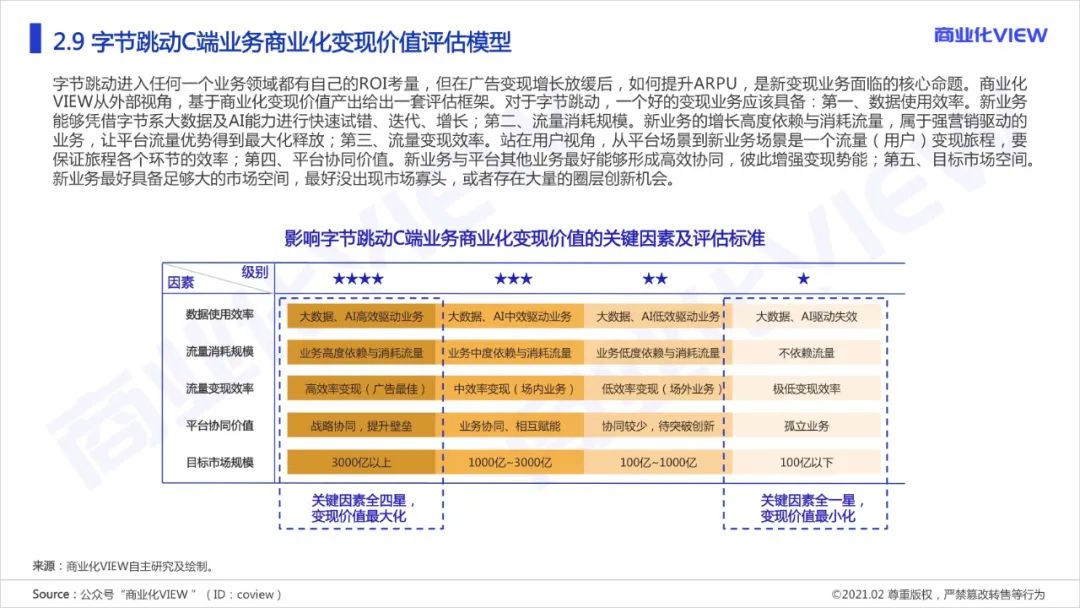Screen dimensions: 1080x608
Task: Click the 商业化VIEW logo at top right
Action: (990, 35)
